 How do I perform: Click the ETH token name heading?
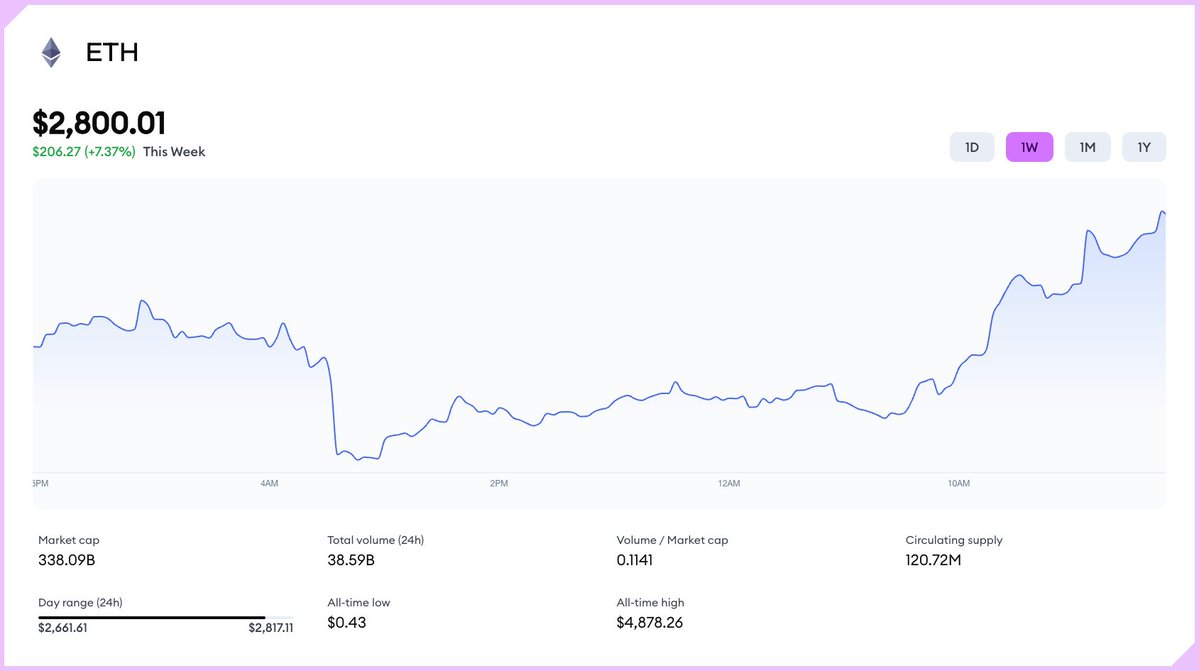pyautogui.click(x=112, y=52)
